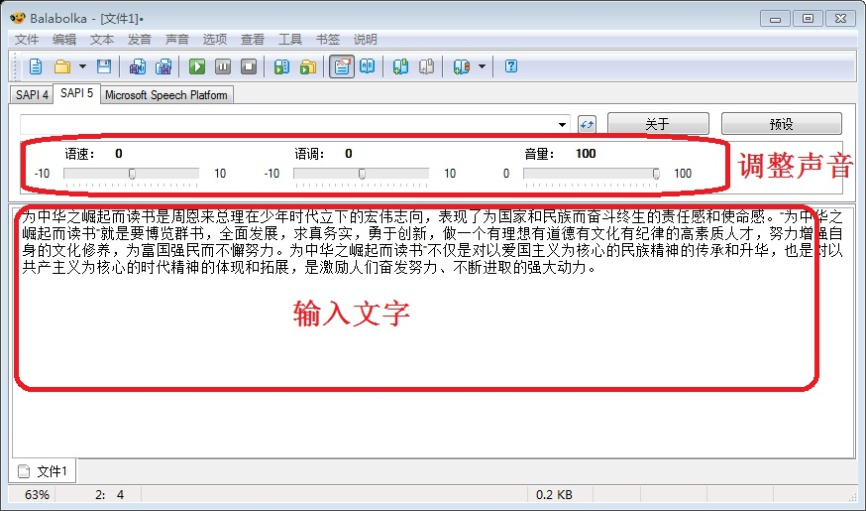This screenshot has height=511, width=866.
Task: Click the read files from folder icon
Action: (308, 67)
